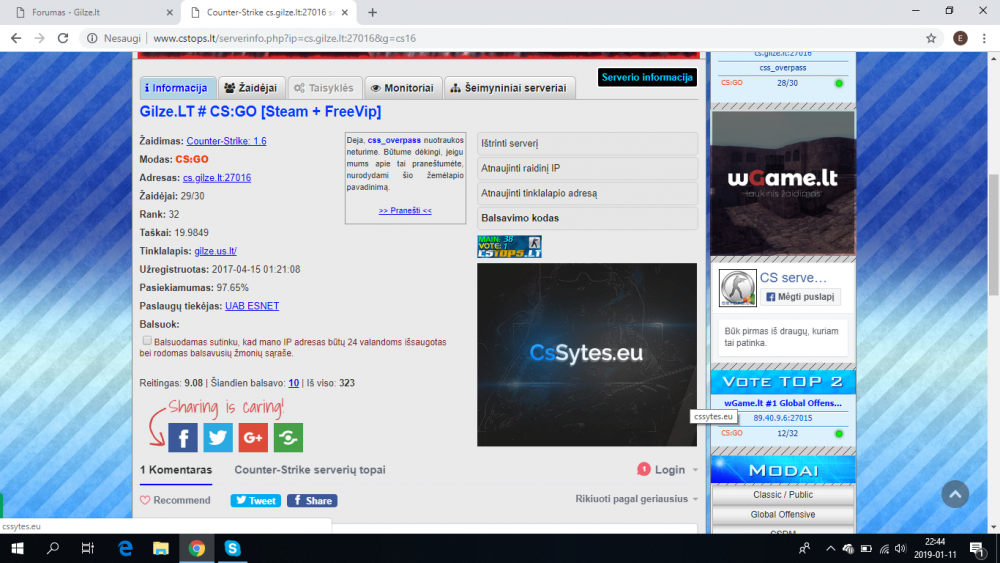Open a new browser tab
The image size is (1000, 563).
[x=372, y=12]
